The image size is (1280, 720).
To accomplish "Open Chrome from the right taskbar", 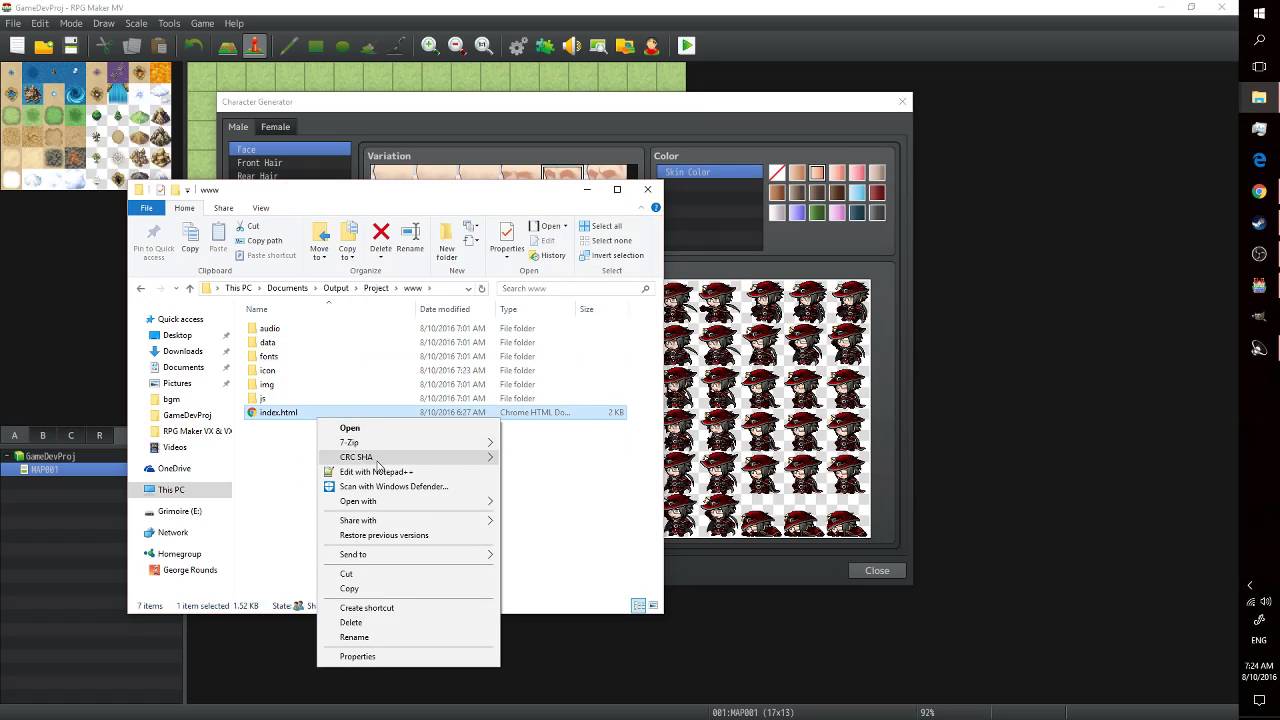I will [x=1259, y=191].
